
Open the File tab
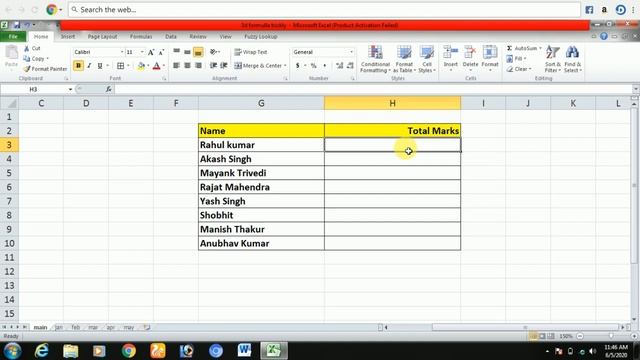[x=13, y=37]
